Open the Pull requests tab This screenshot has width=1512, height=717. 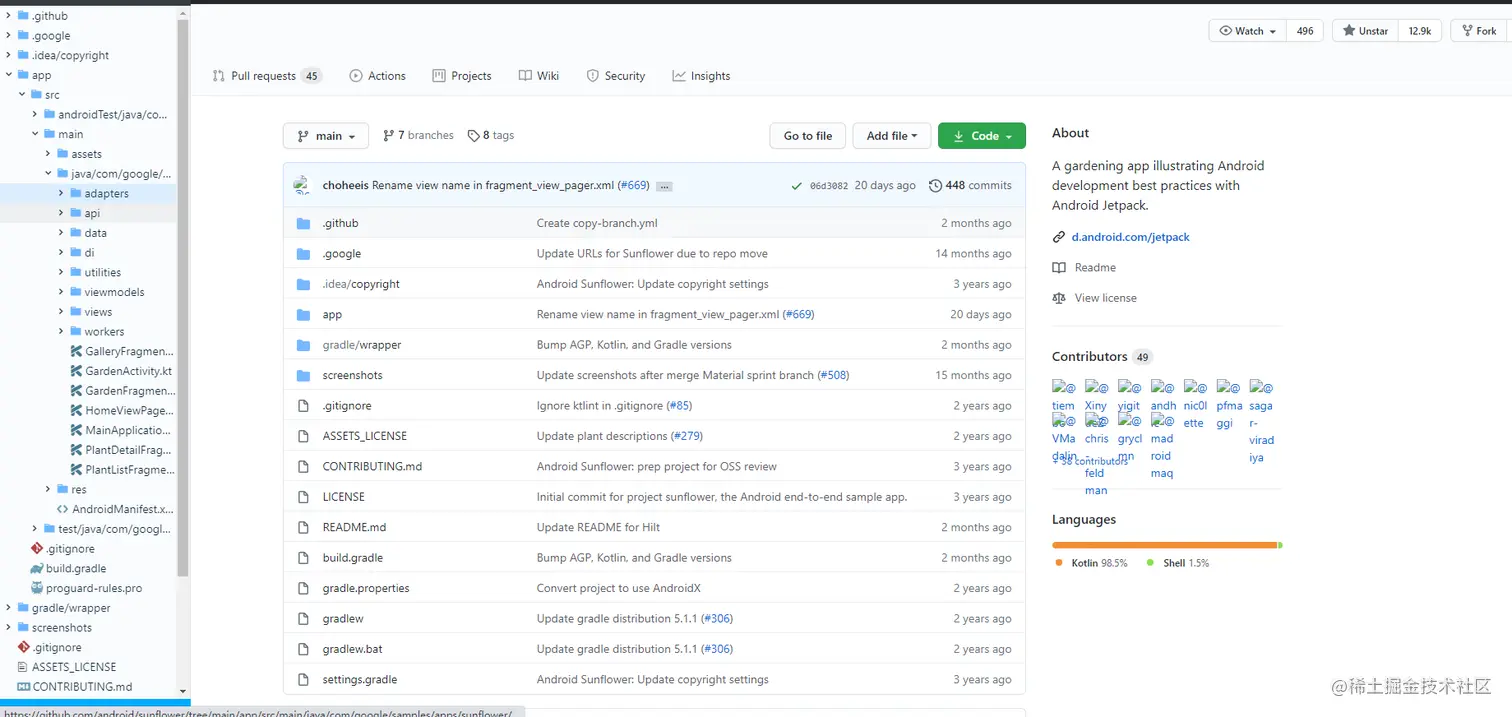[267, 76]
